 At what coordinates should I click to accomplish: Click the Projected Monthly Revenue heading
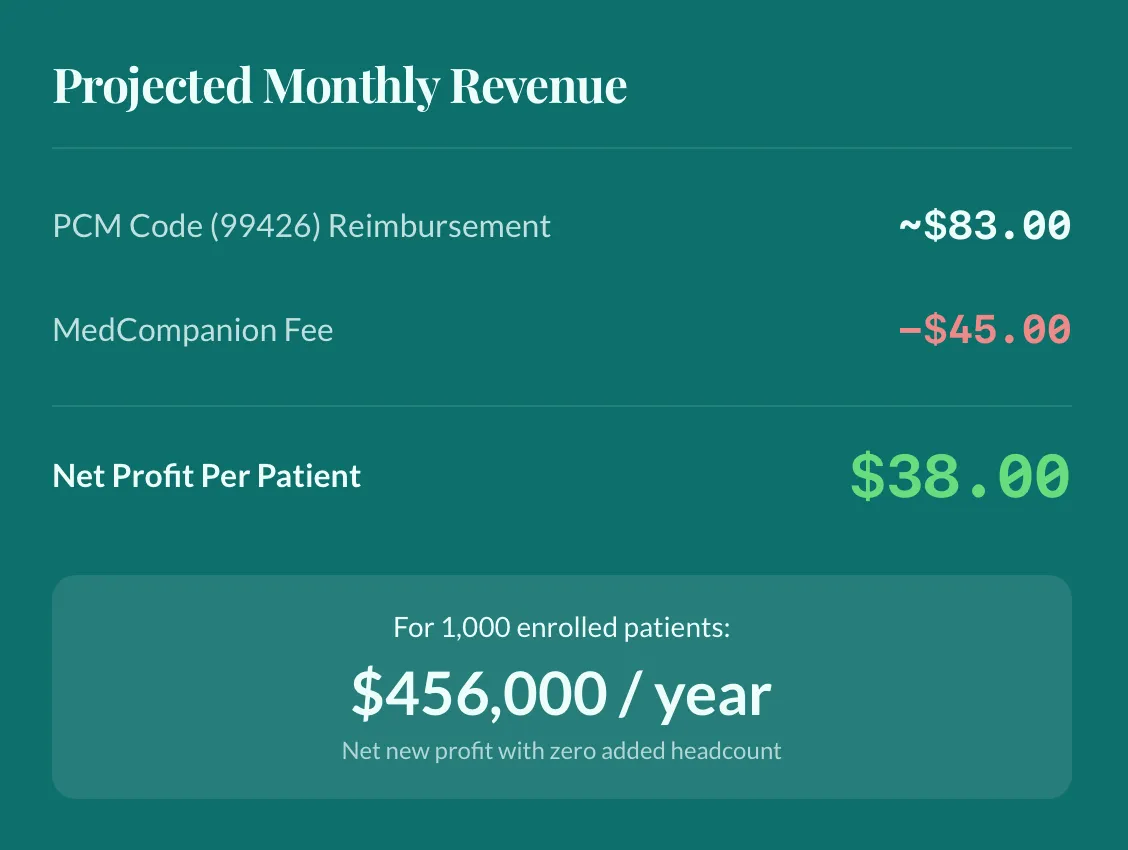tap(339, 87)
